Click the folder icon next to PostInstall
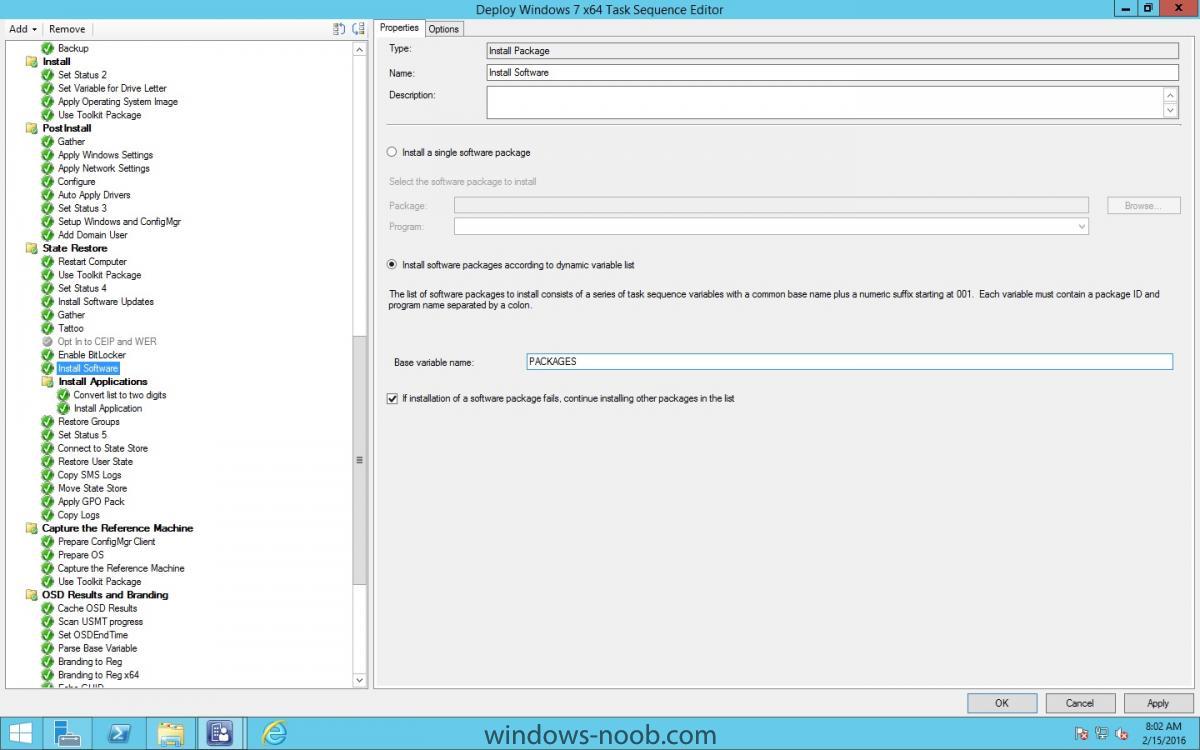Screen dimensions: 1200x750 [31, 128]
